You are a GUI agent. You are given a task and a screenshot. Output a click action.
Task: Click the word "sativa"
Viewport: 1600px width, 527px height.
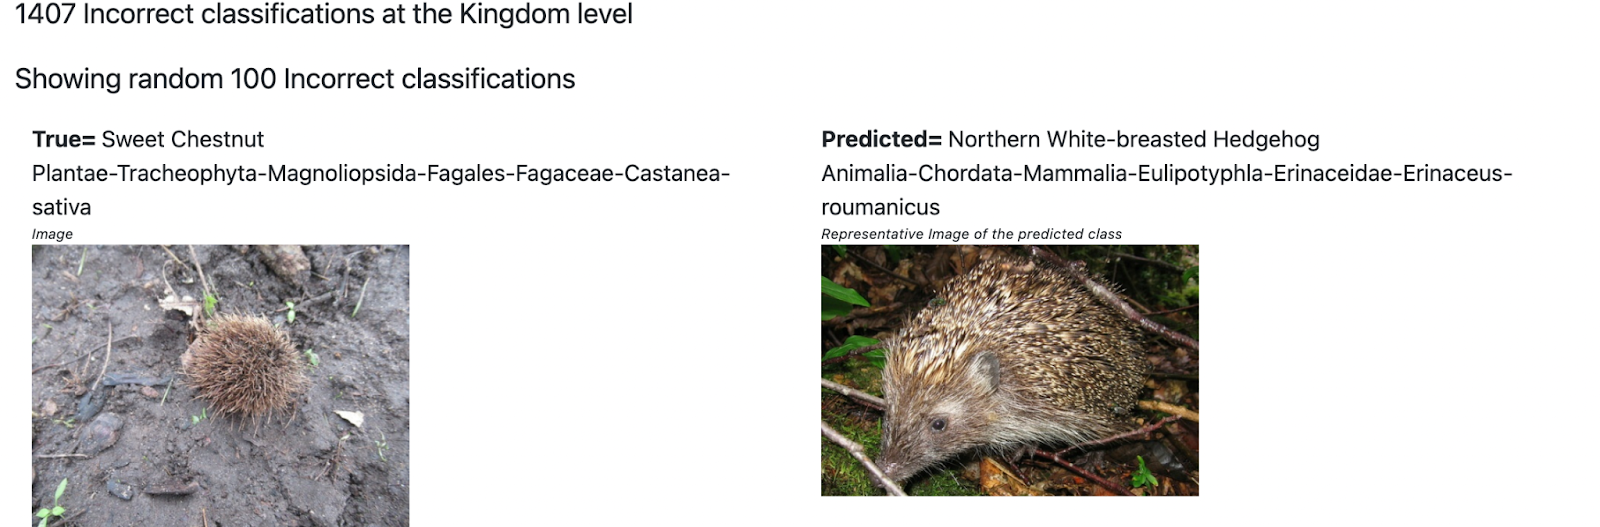62,207
